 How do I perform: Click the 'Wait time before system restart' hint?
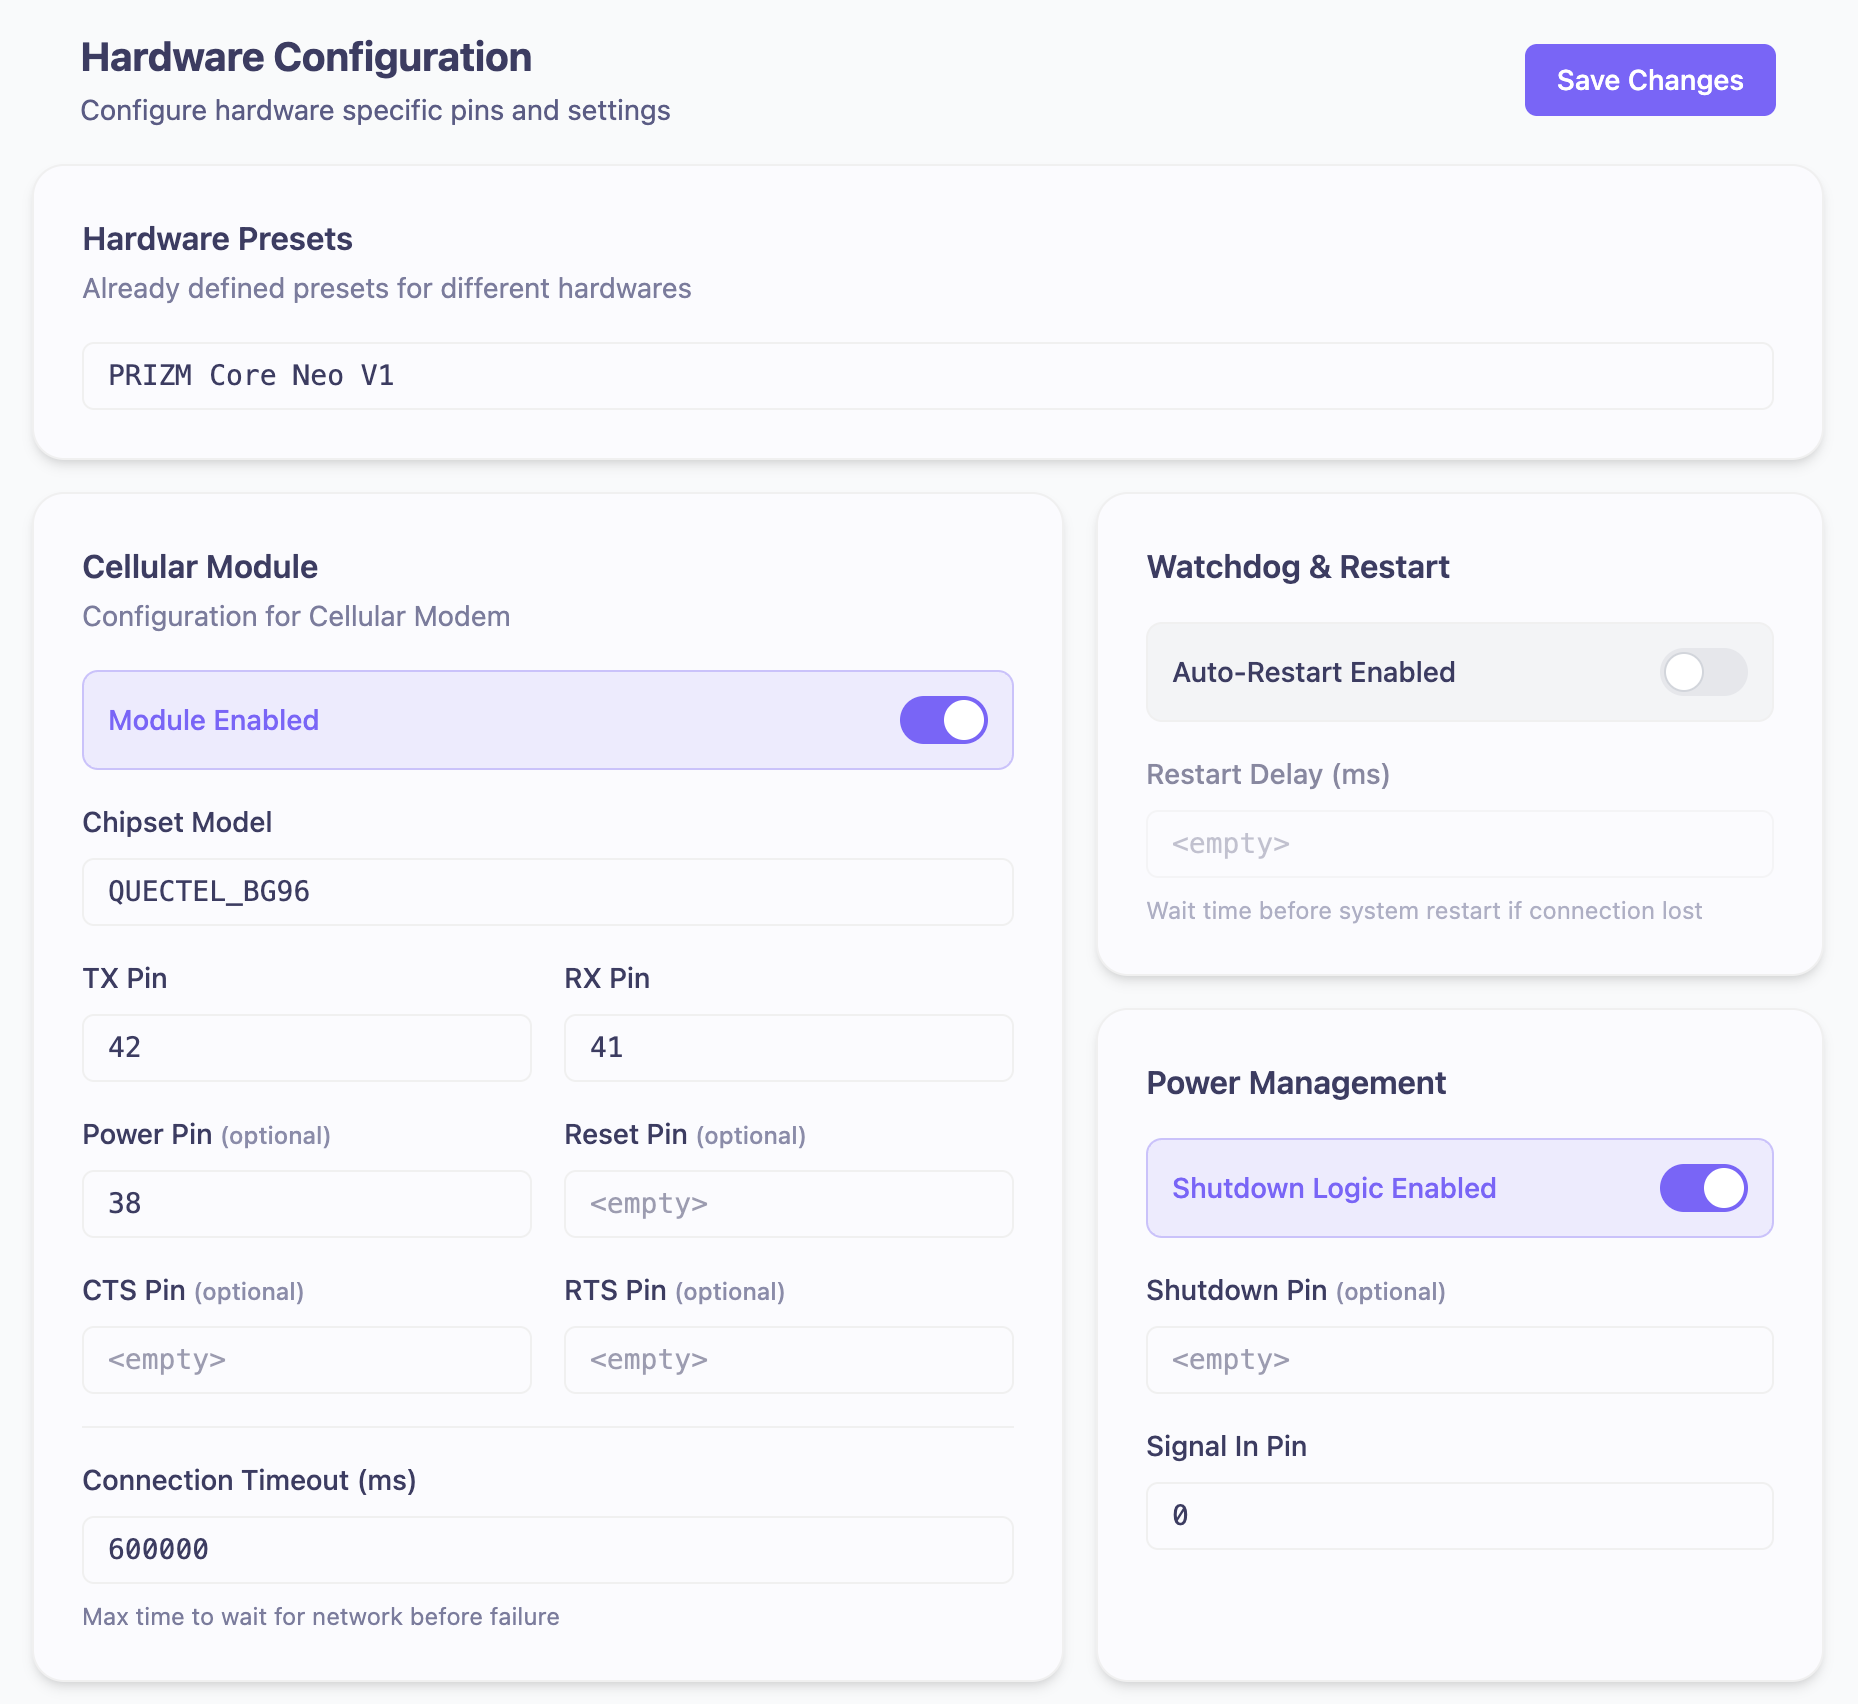1424,911
